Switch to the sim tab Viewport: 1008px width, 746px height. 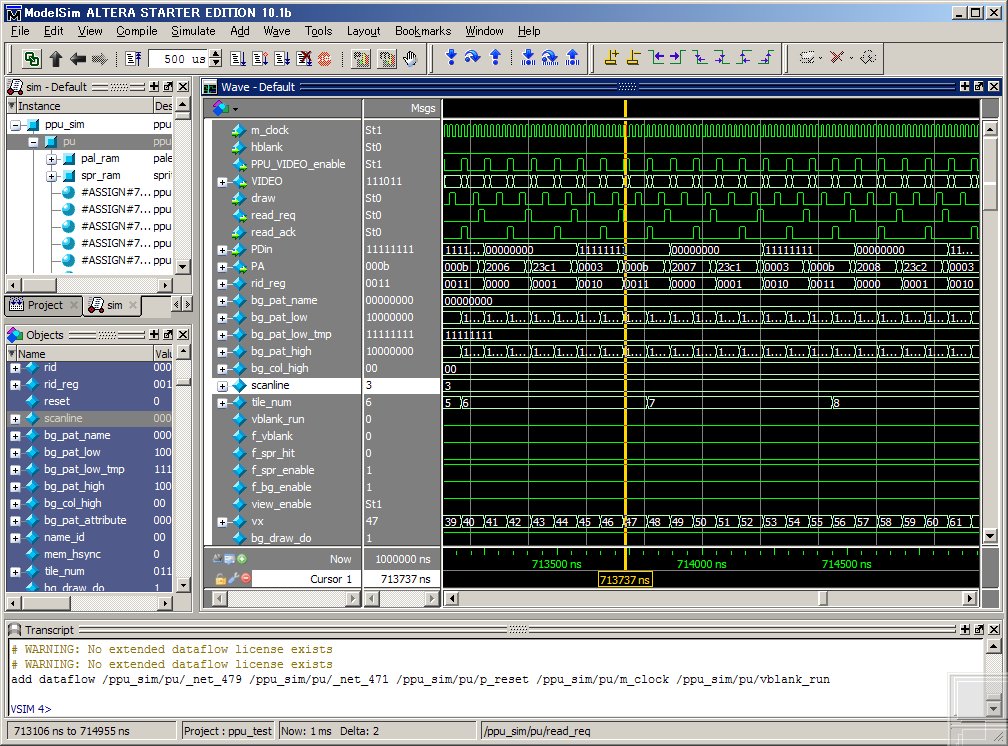[x=112, y=305]
